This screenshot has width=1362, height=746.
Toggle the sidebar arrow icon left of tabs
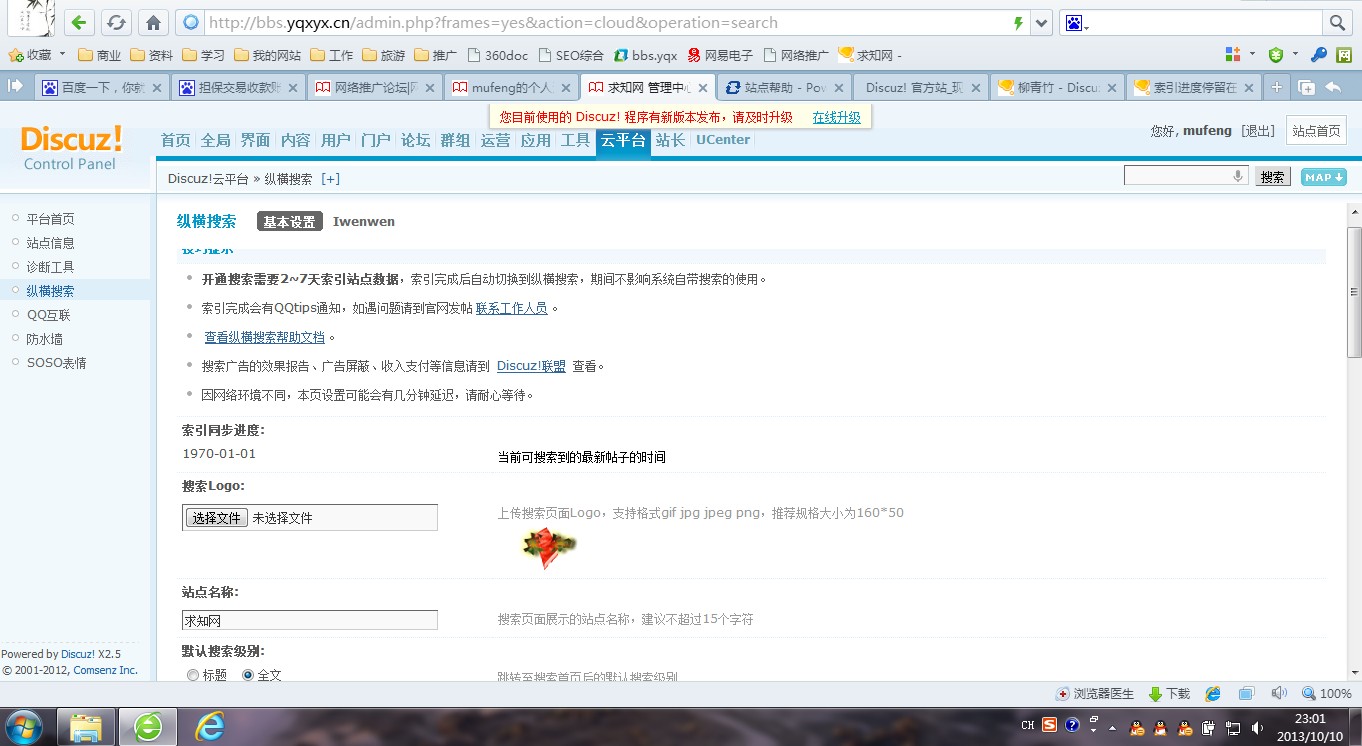16,87
